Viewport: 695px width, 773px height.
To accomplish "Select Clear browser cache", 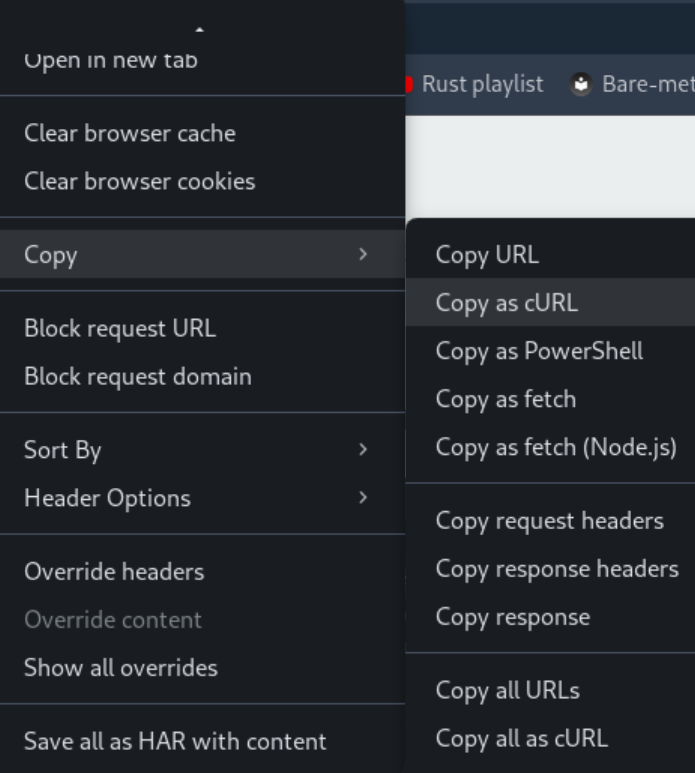I will tap(130, 133).
